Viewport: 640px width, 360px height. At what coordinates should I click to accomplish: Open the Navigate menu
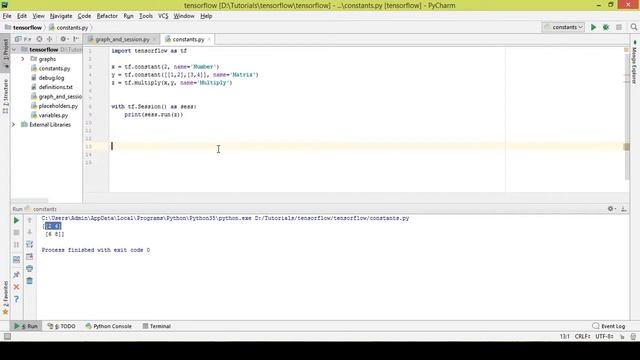click(61, 16)
